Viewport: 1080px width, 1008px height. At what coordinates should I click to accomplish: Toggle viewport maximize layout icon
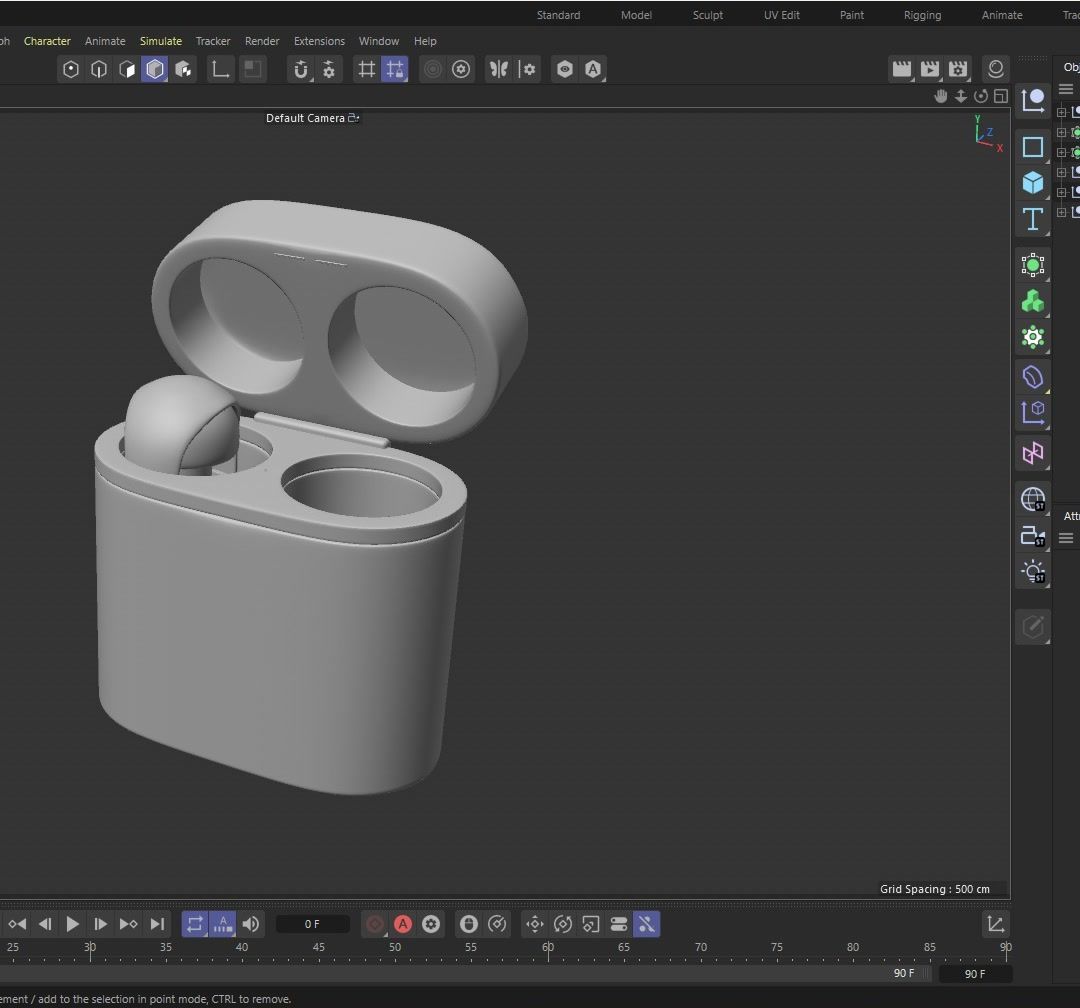[1001, 96]
